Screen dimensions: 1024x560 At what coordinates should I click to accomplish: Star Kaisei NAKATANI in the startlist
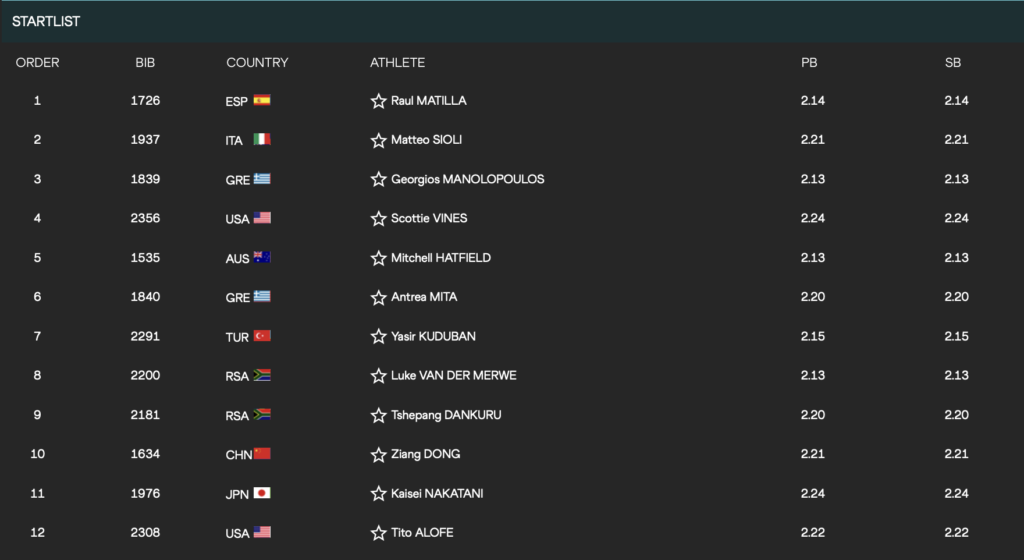pos(378,493)
